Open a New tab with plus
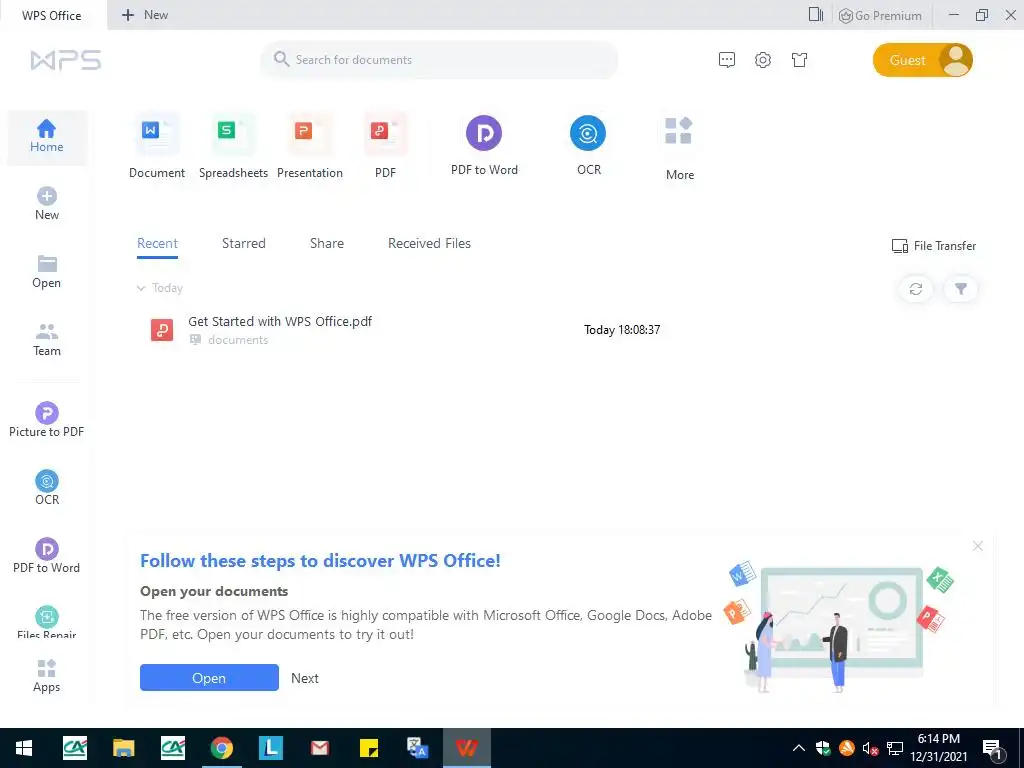The height and width of the screenshot is (768, 1024). (145, 15)
